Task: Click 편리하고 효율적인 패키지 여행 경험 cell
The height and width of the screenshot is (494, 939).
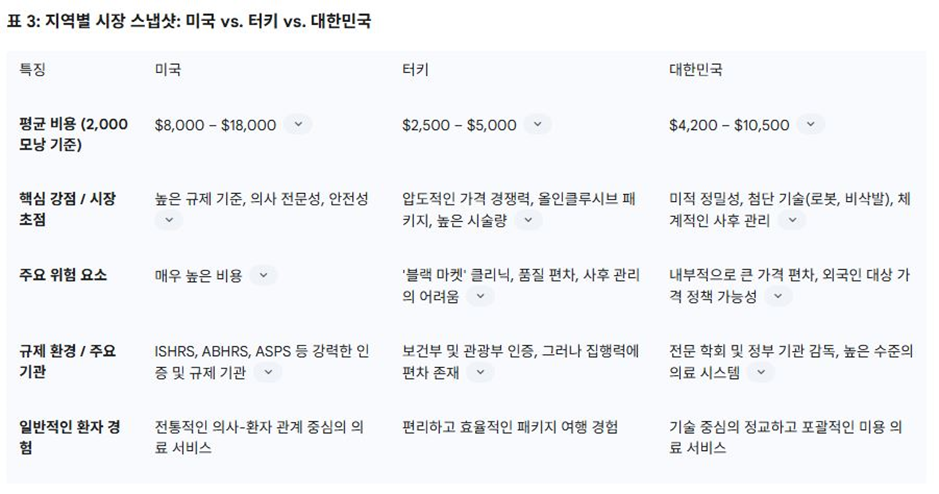Action: [x=509, y=427]
